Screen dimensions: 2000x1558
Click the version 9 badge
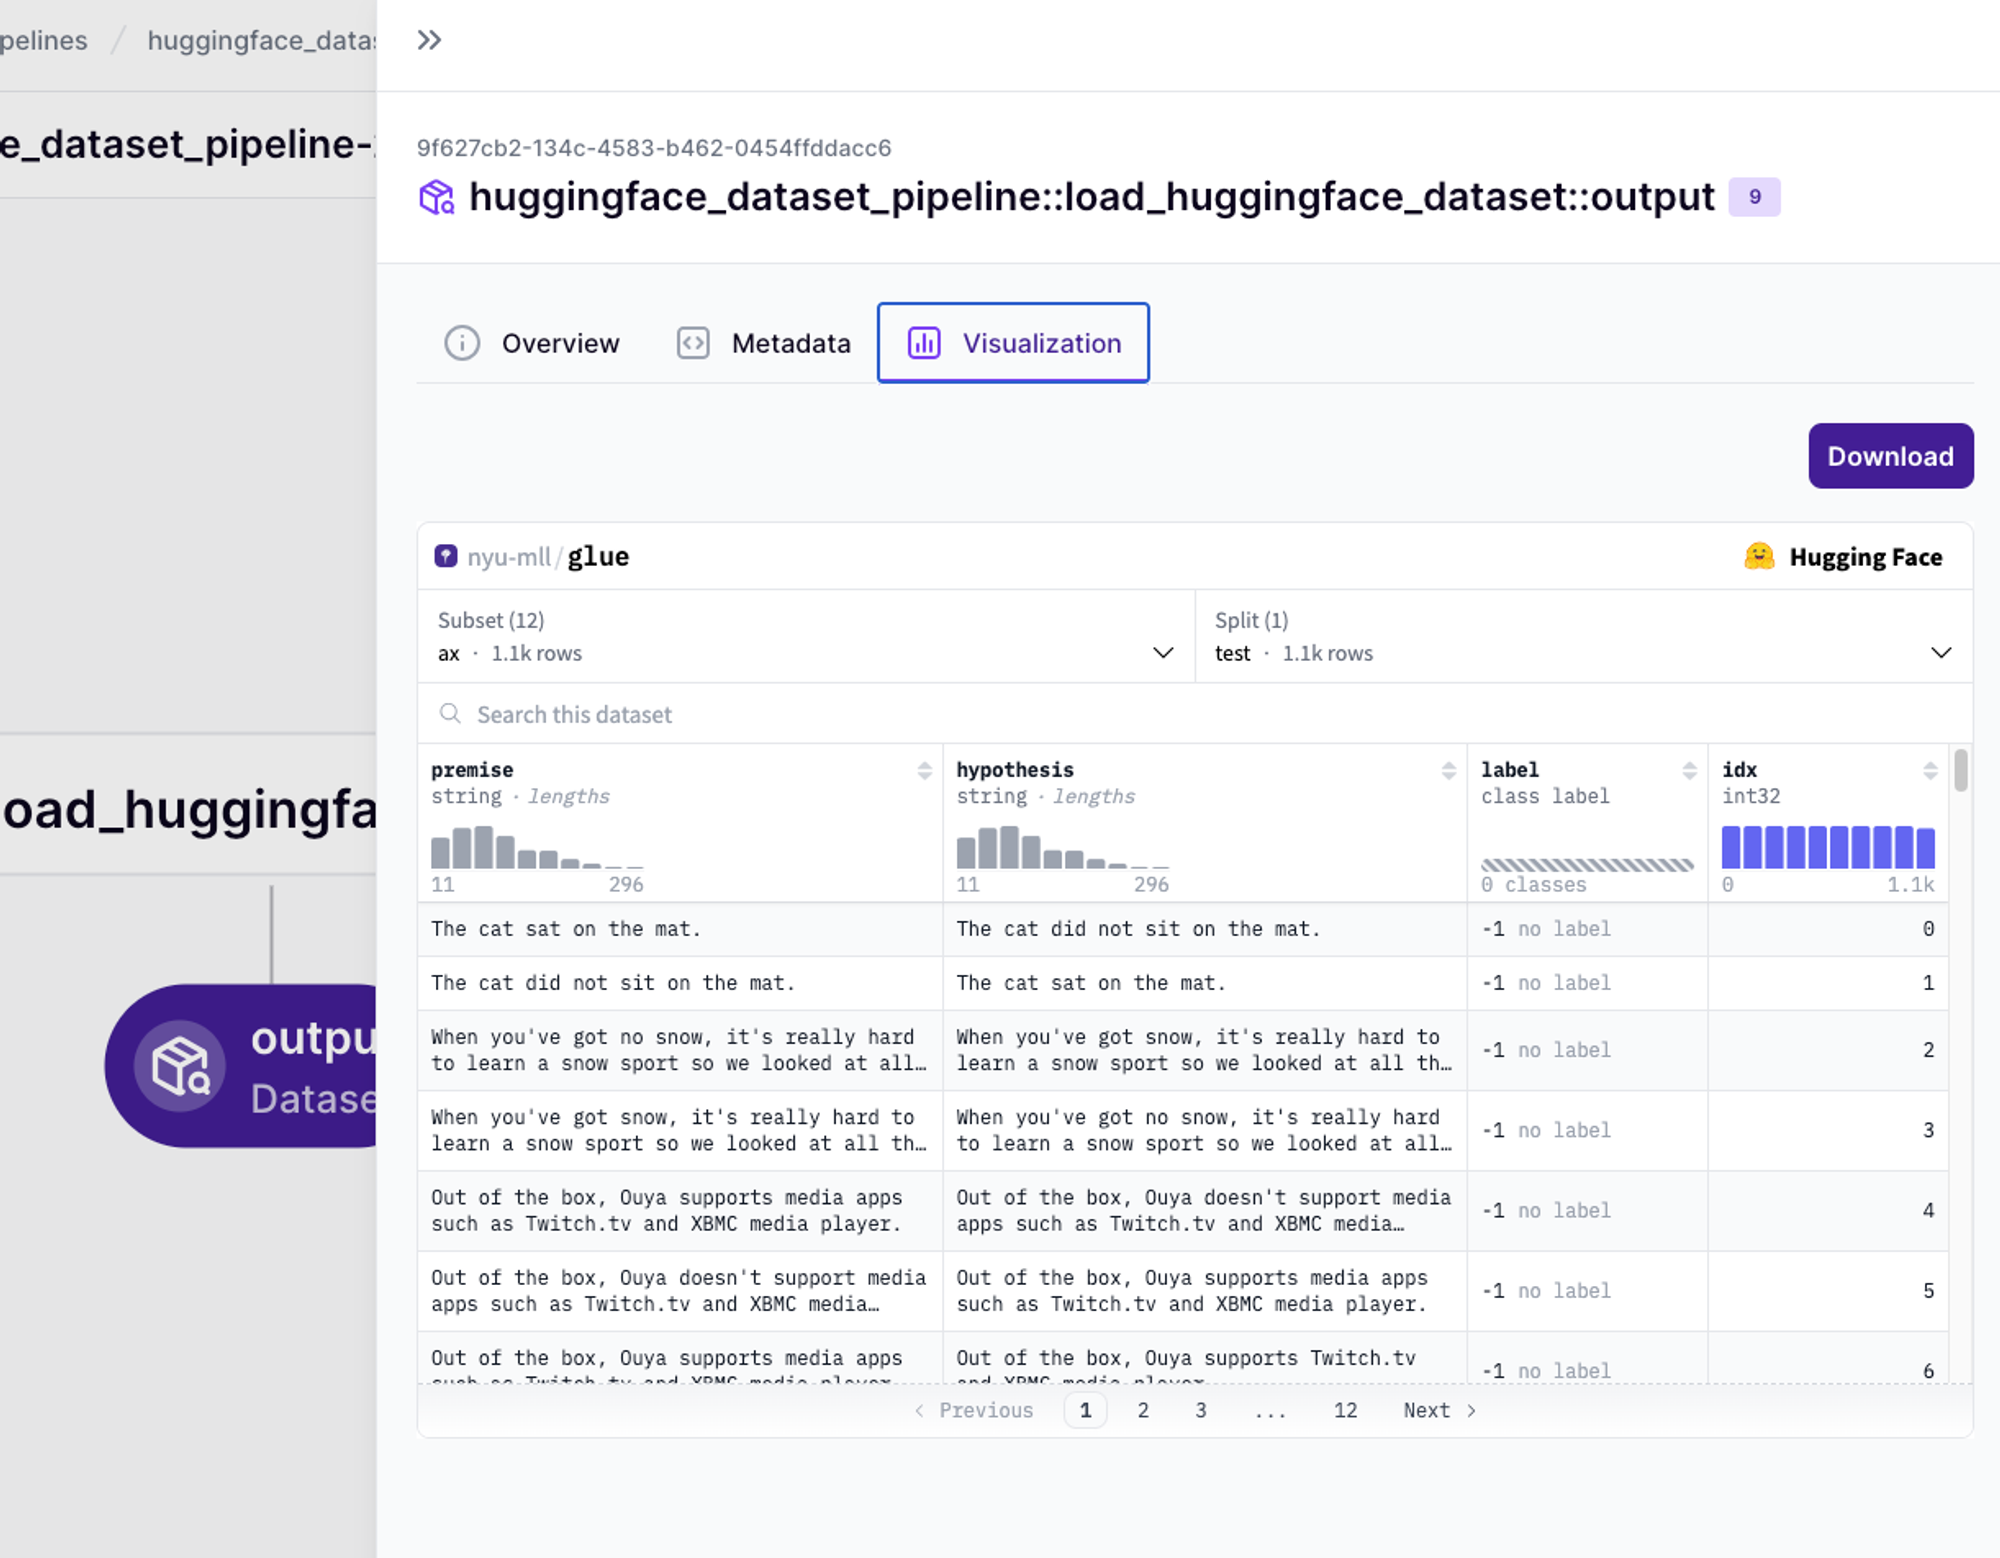[1754, 197]
